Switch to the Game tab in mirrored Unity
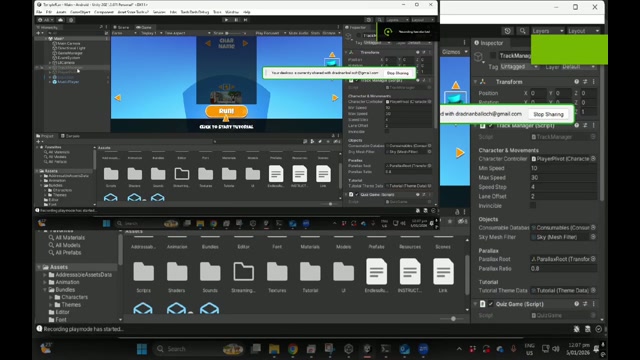 [x=144, y=27]
